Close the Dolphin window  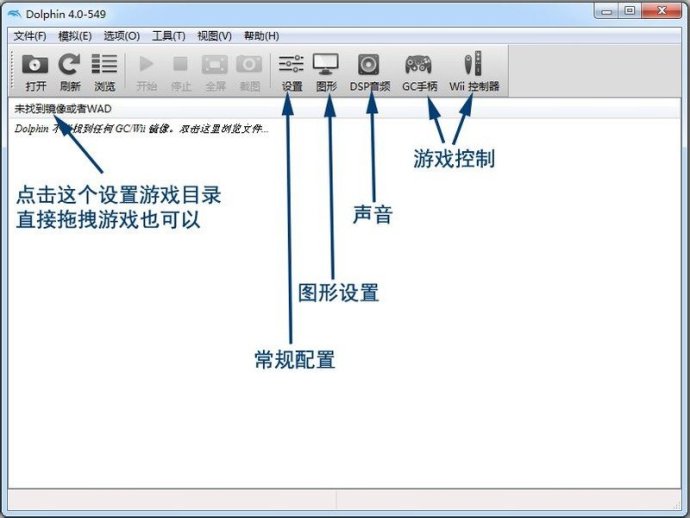[x=661, y=11]
